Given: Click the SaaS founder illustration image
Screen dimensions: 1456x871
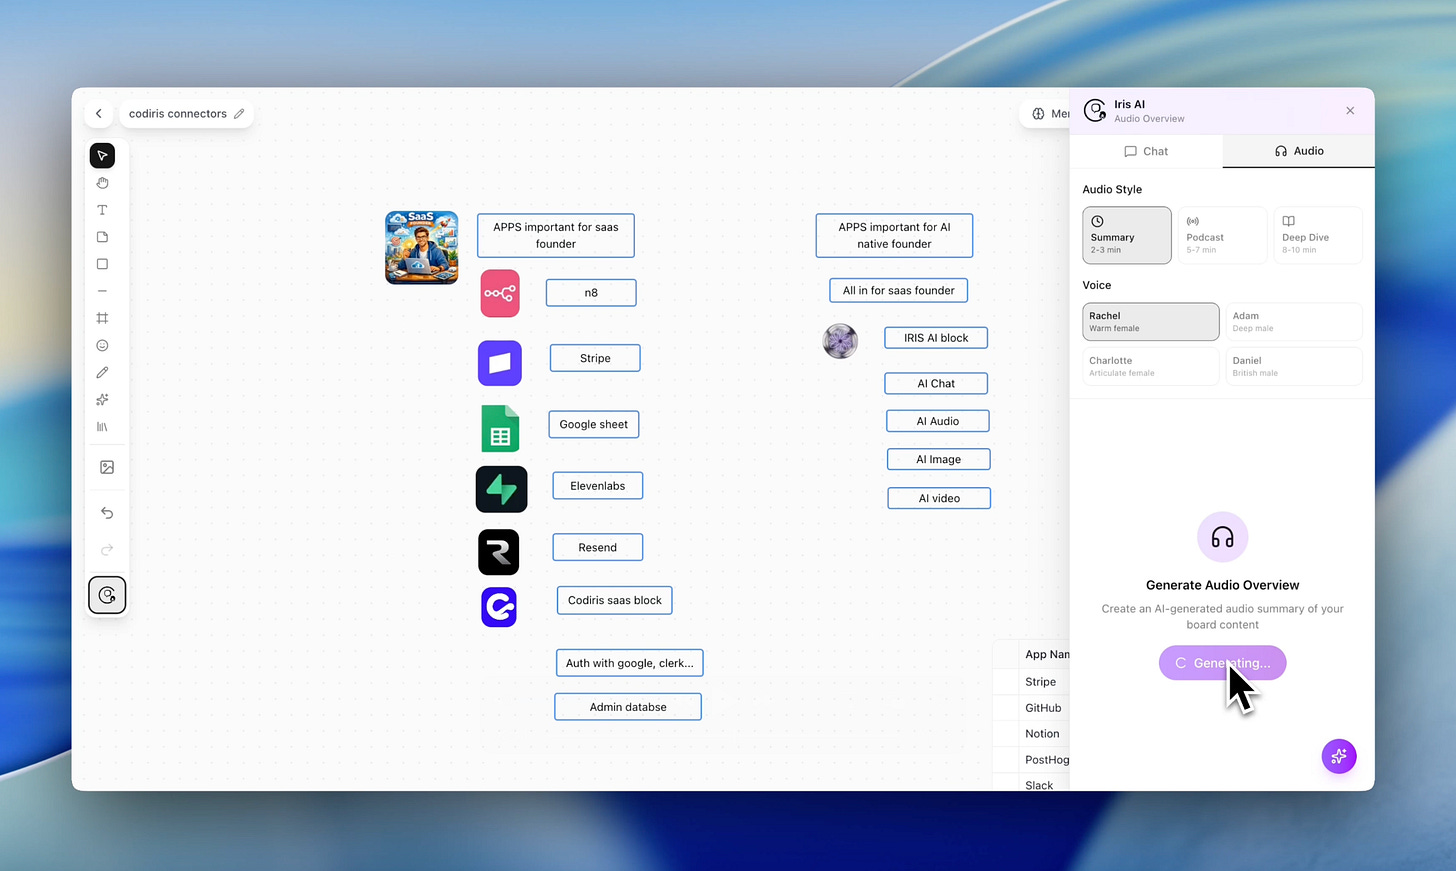Looking at the screenshot, I should click(x=422, y=248).
